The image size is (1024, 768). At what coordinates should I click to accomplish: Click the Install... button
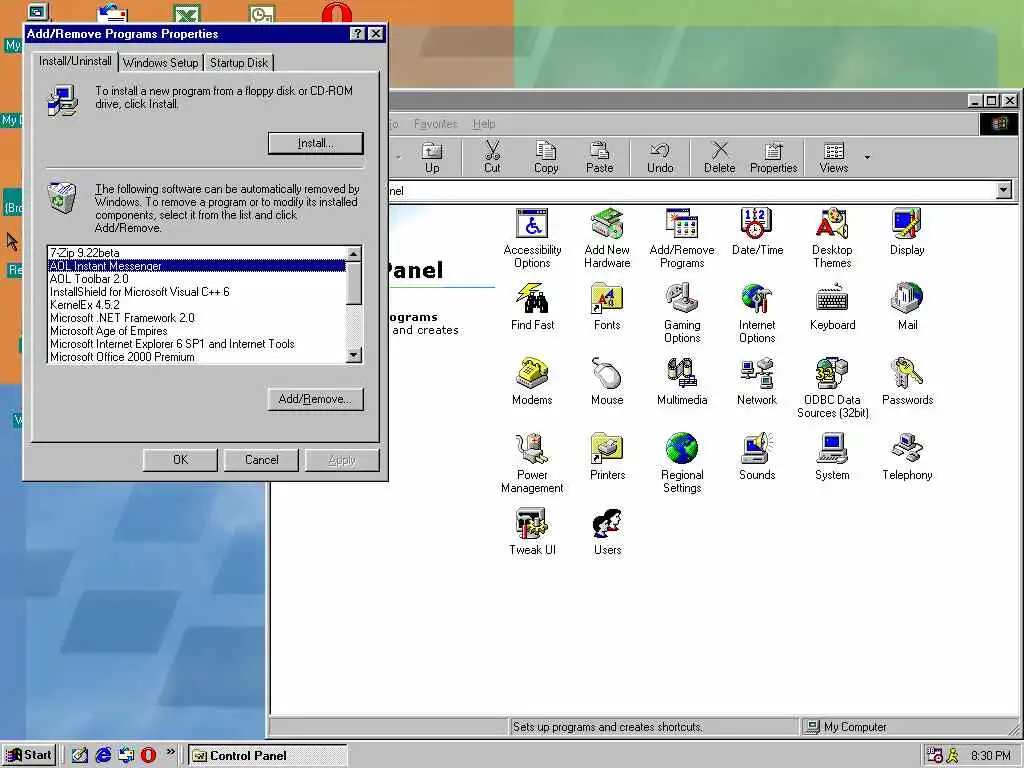(x=315, y=143)
